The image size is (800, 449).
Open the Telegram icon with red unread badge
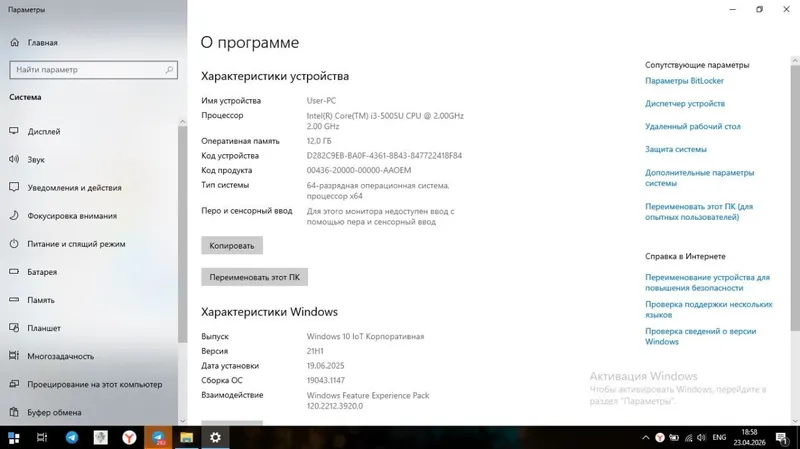[158, 438]
